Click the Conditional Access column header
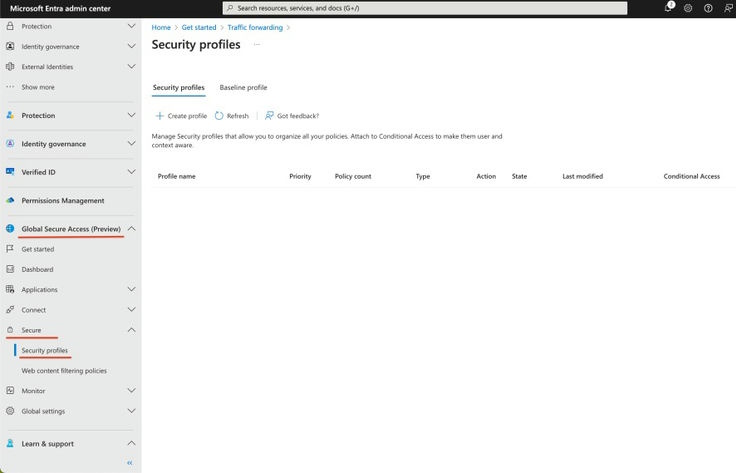This screenshot has height=473, width=736. coord(691,176)
